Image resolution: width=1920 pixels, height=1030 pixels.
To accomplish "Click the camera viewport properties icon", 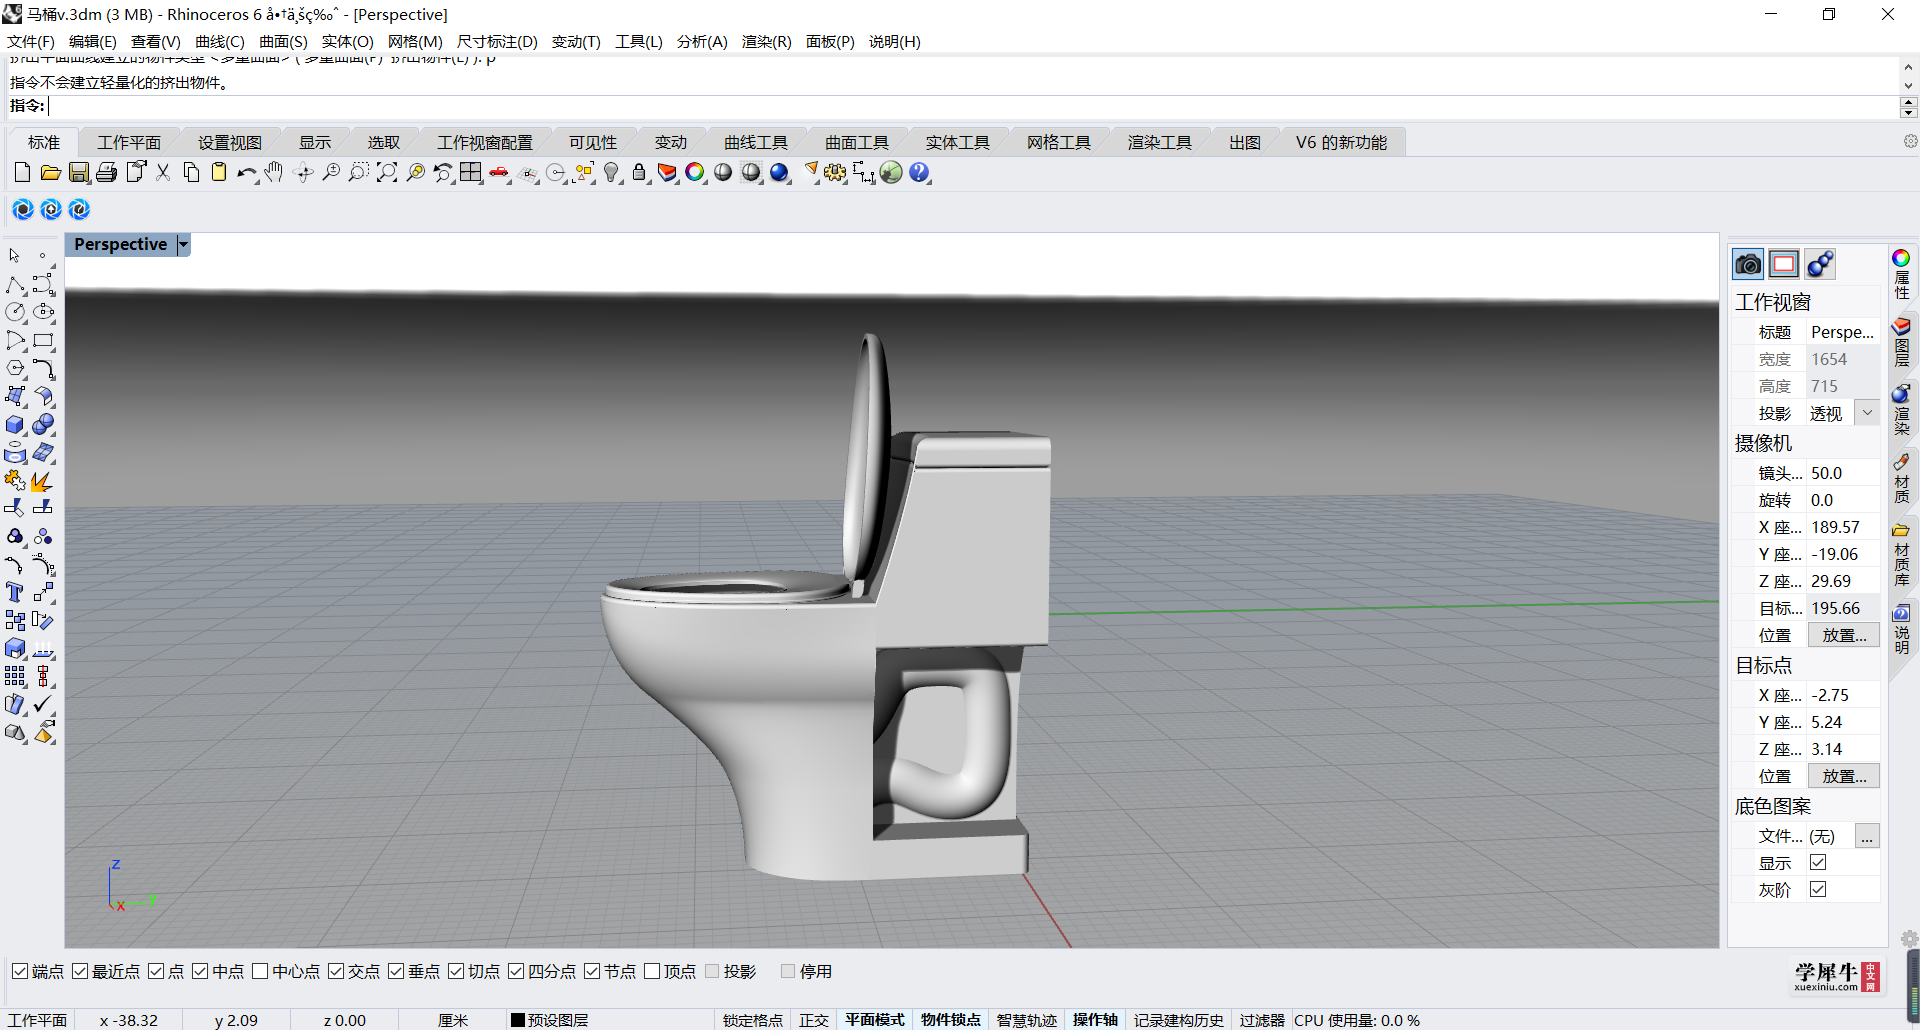I will click(1748, 264).
